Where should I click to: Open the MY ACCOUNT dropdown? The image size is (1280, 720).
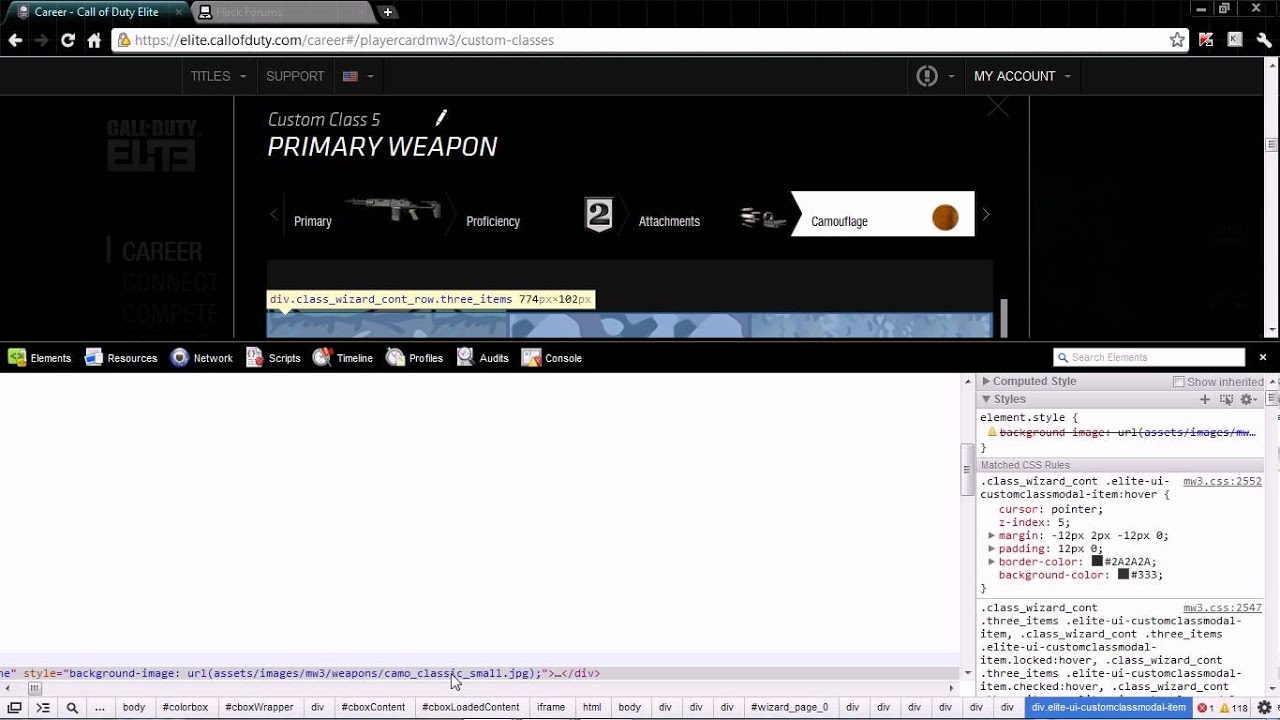pos(1022,76)
